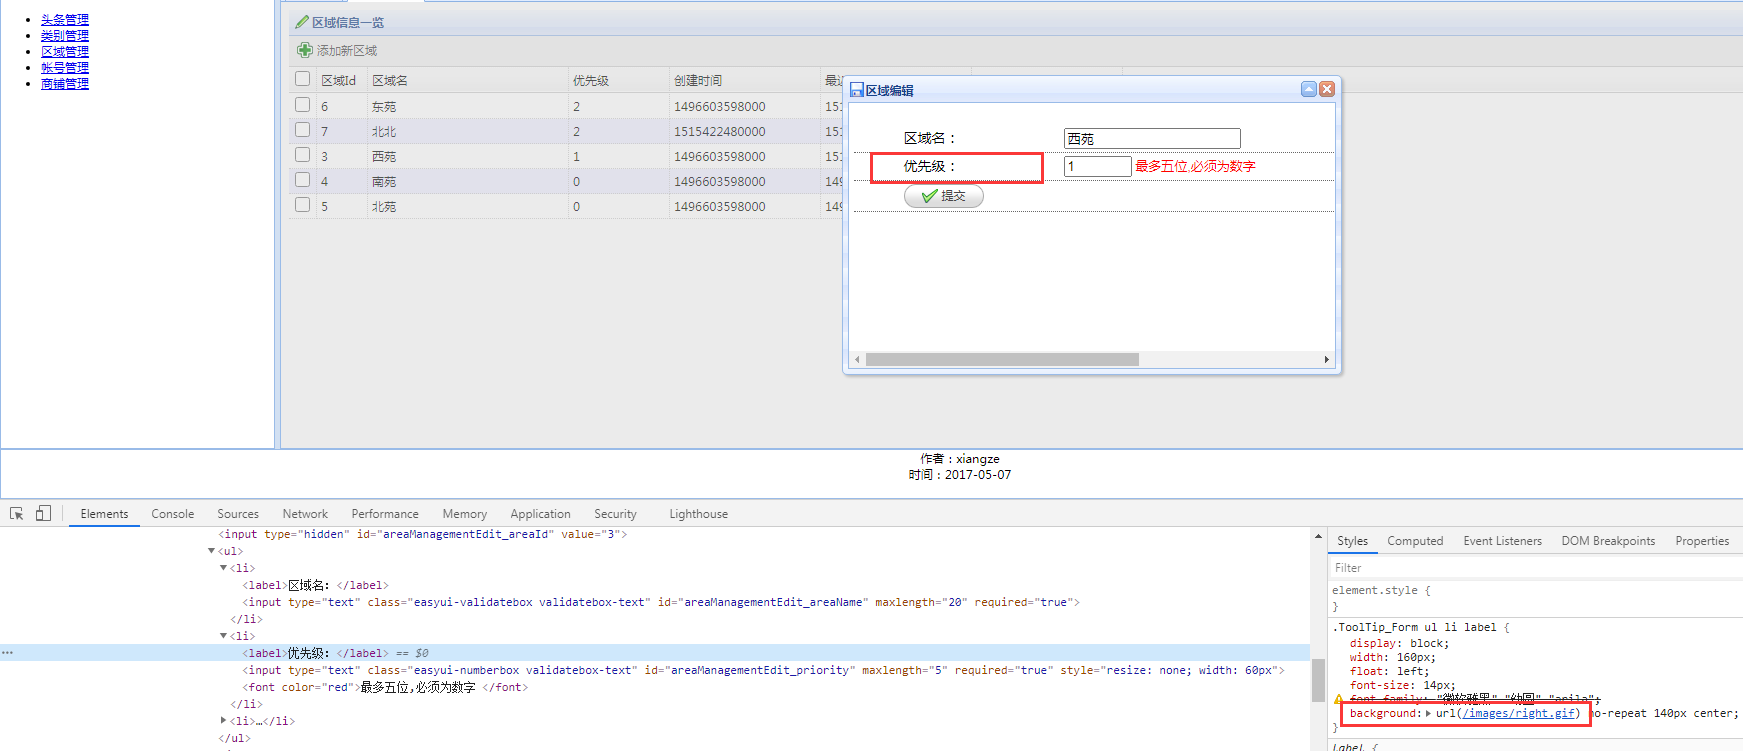
Task: Open the Lighthouse tab
Action: (x=699, y=514)
